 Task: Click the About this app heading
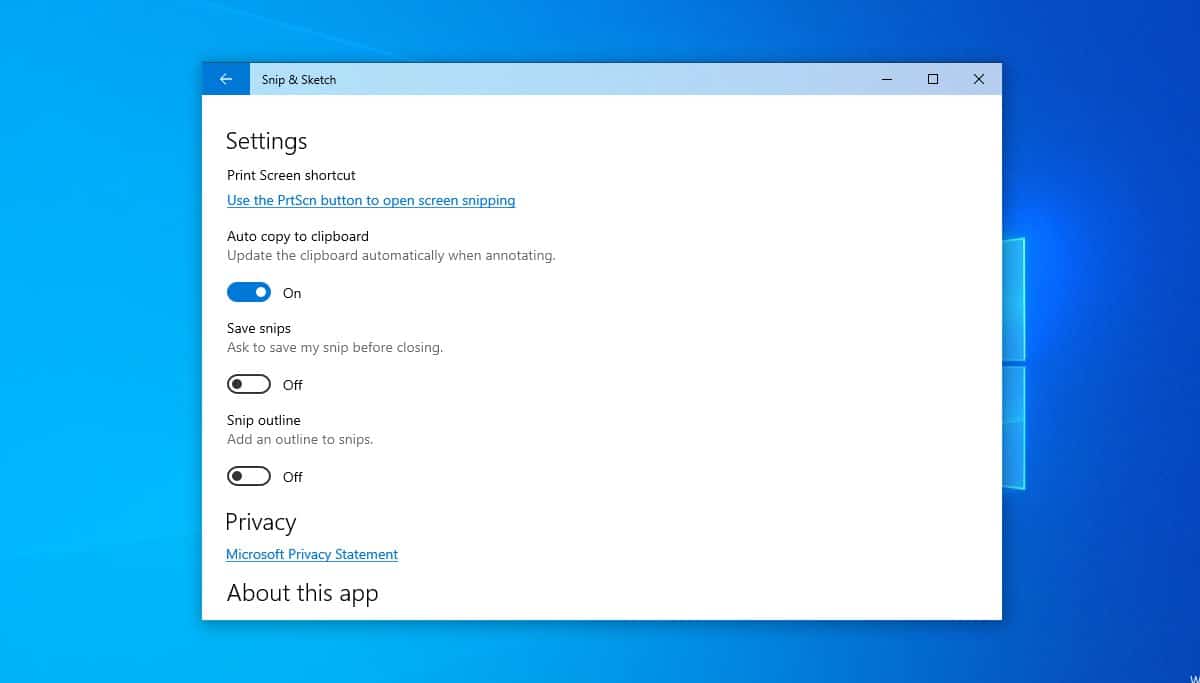[303, 593]
